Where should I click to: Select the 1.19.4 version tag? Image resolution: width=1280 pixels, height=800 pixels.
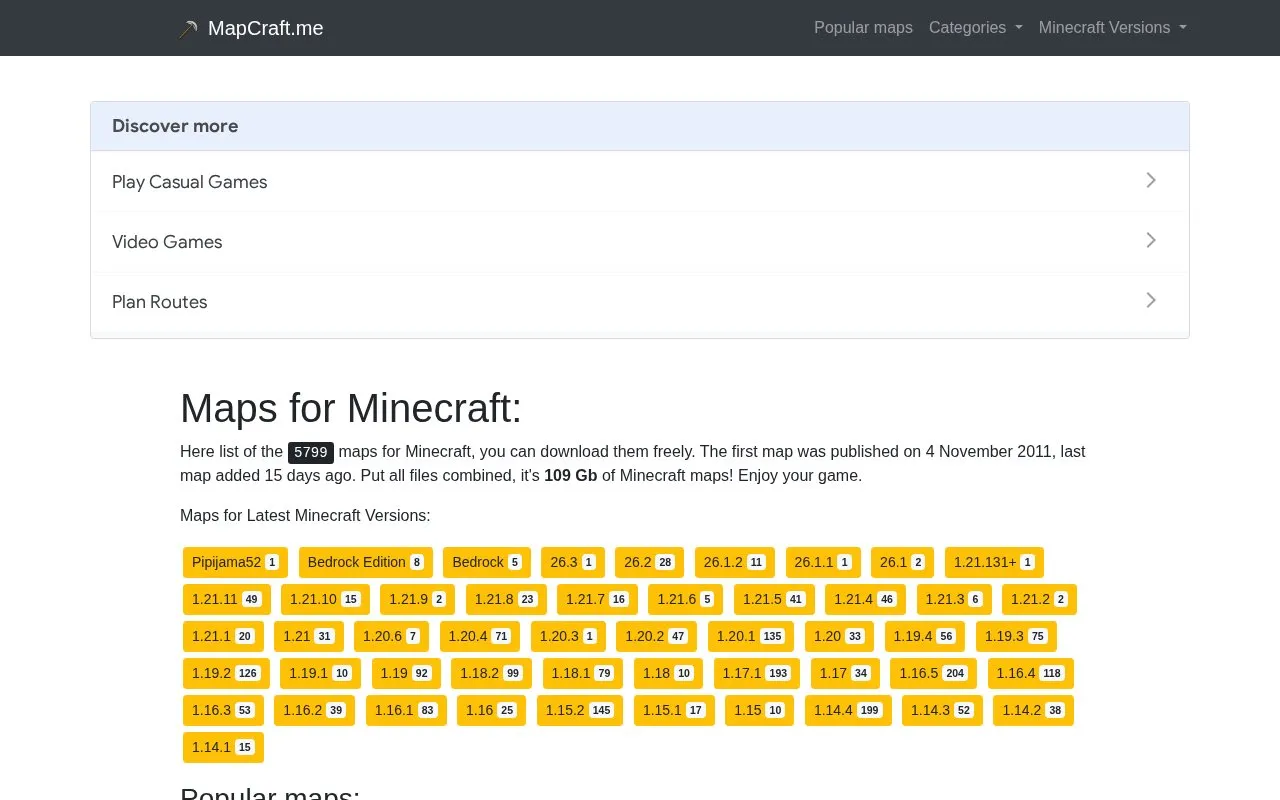[x=925, y=636]
